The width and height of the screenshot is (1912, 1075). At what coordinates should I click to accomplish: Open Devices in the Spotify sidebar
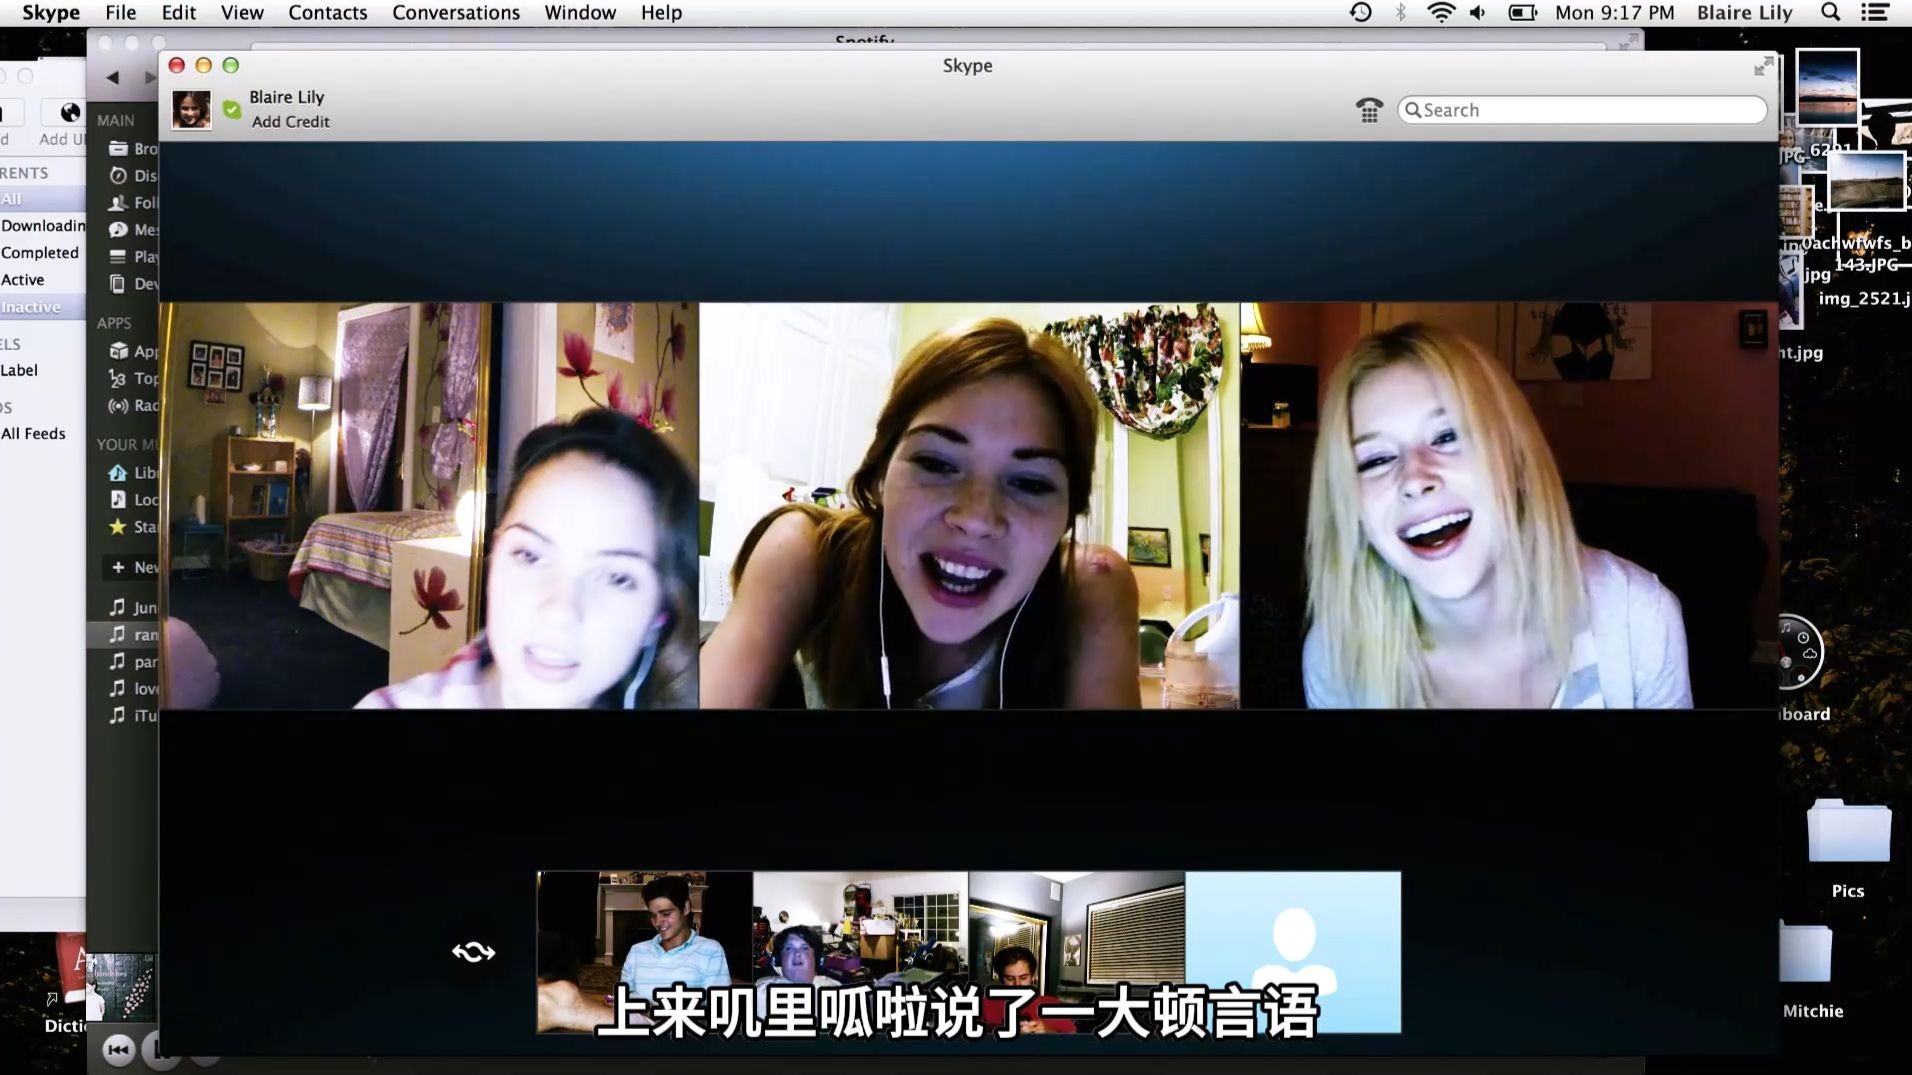coord(133,284)
